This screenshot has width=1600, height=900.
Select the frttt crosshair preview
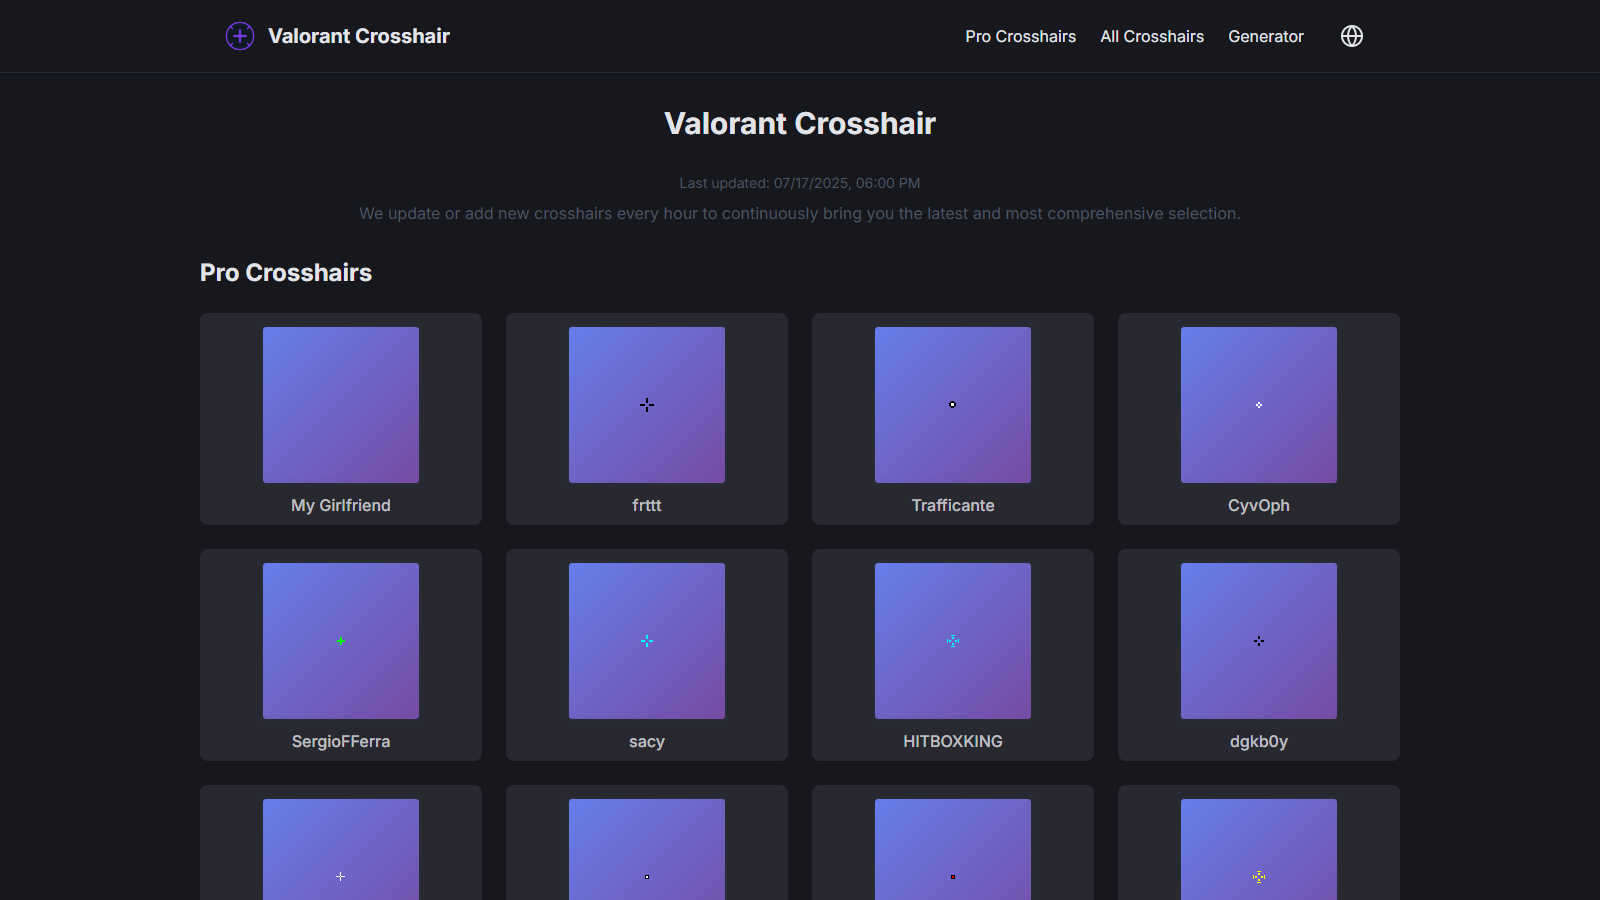[x=647, y=405]
